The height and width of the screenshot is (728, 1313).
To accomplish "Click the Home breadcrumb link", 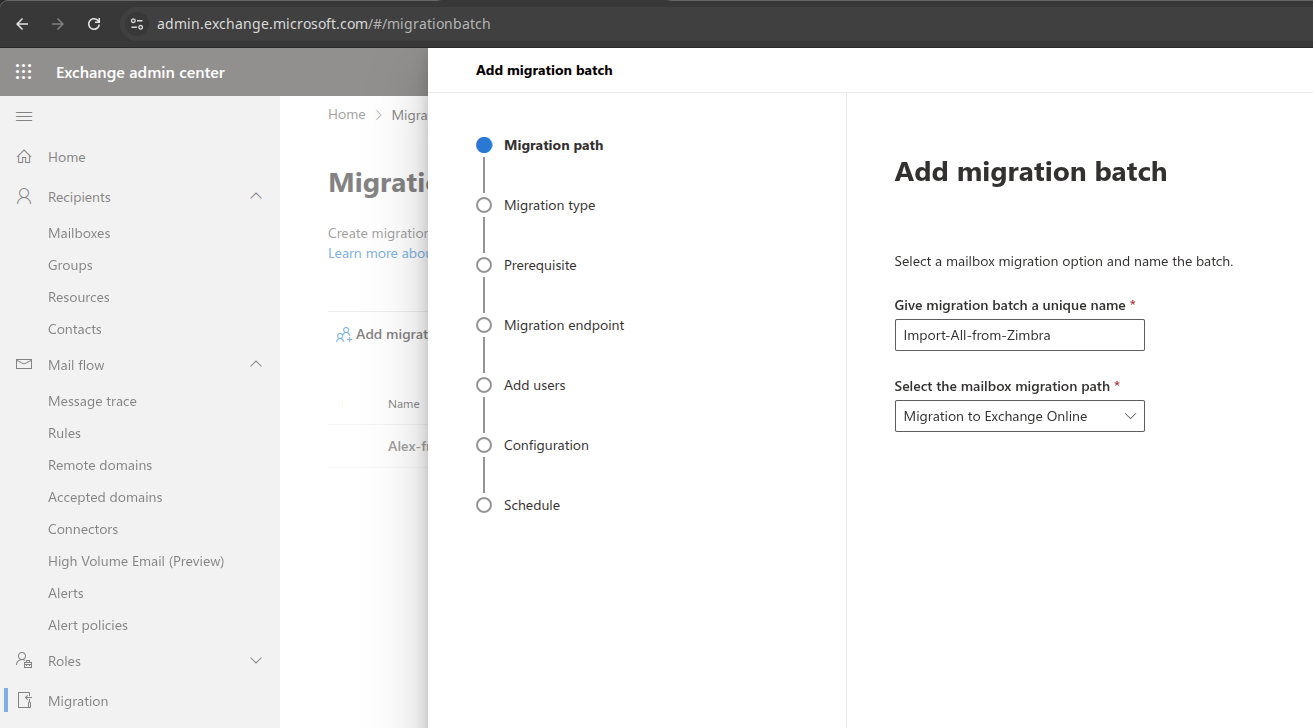I will [x=347, y=115].
